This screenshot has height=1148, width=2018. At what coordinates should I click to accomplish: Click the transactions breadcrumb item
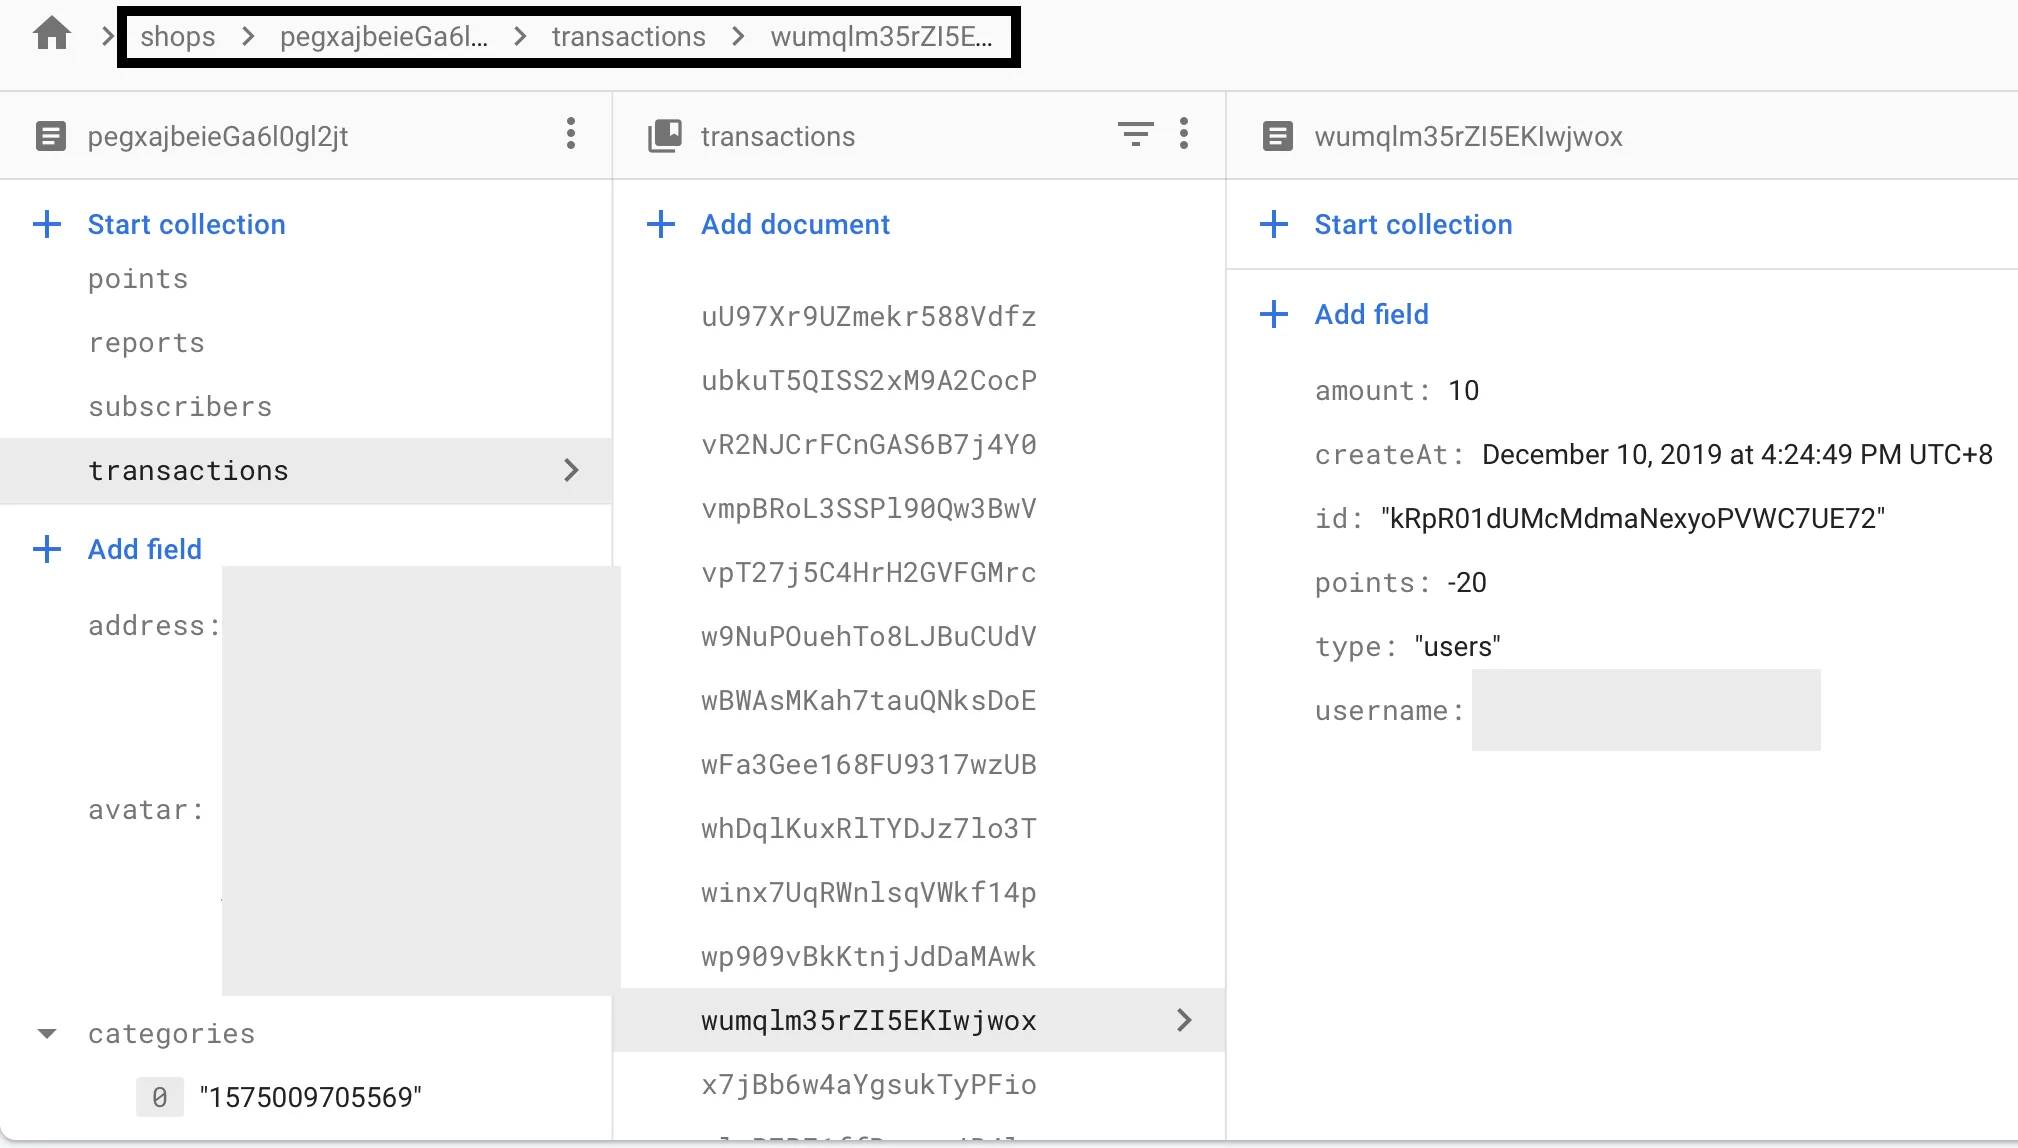tap(628, 37)
